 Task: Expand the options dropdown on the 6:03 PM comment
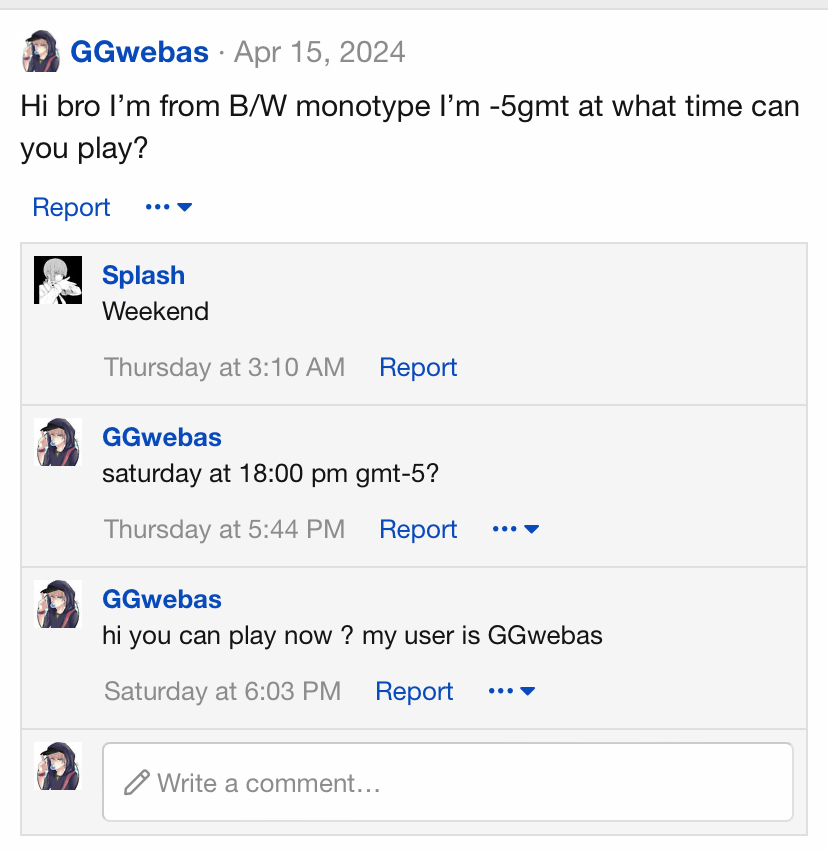(x=512, y=691)
